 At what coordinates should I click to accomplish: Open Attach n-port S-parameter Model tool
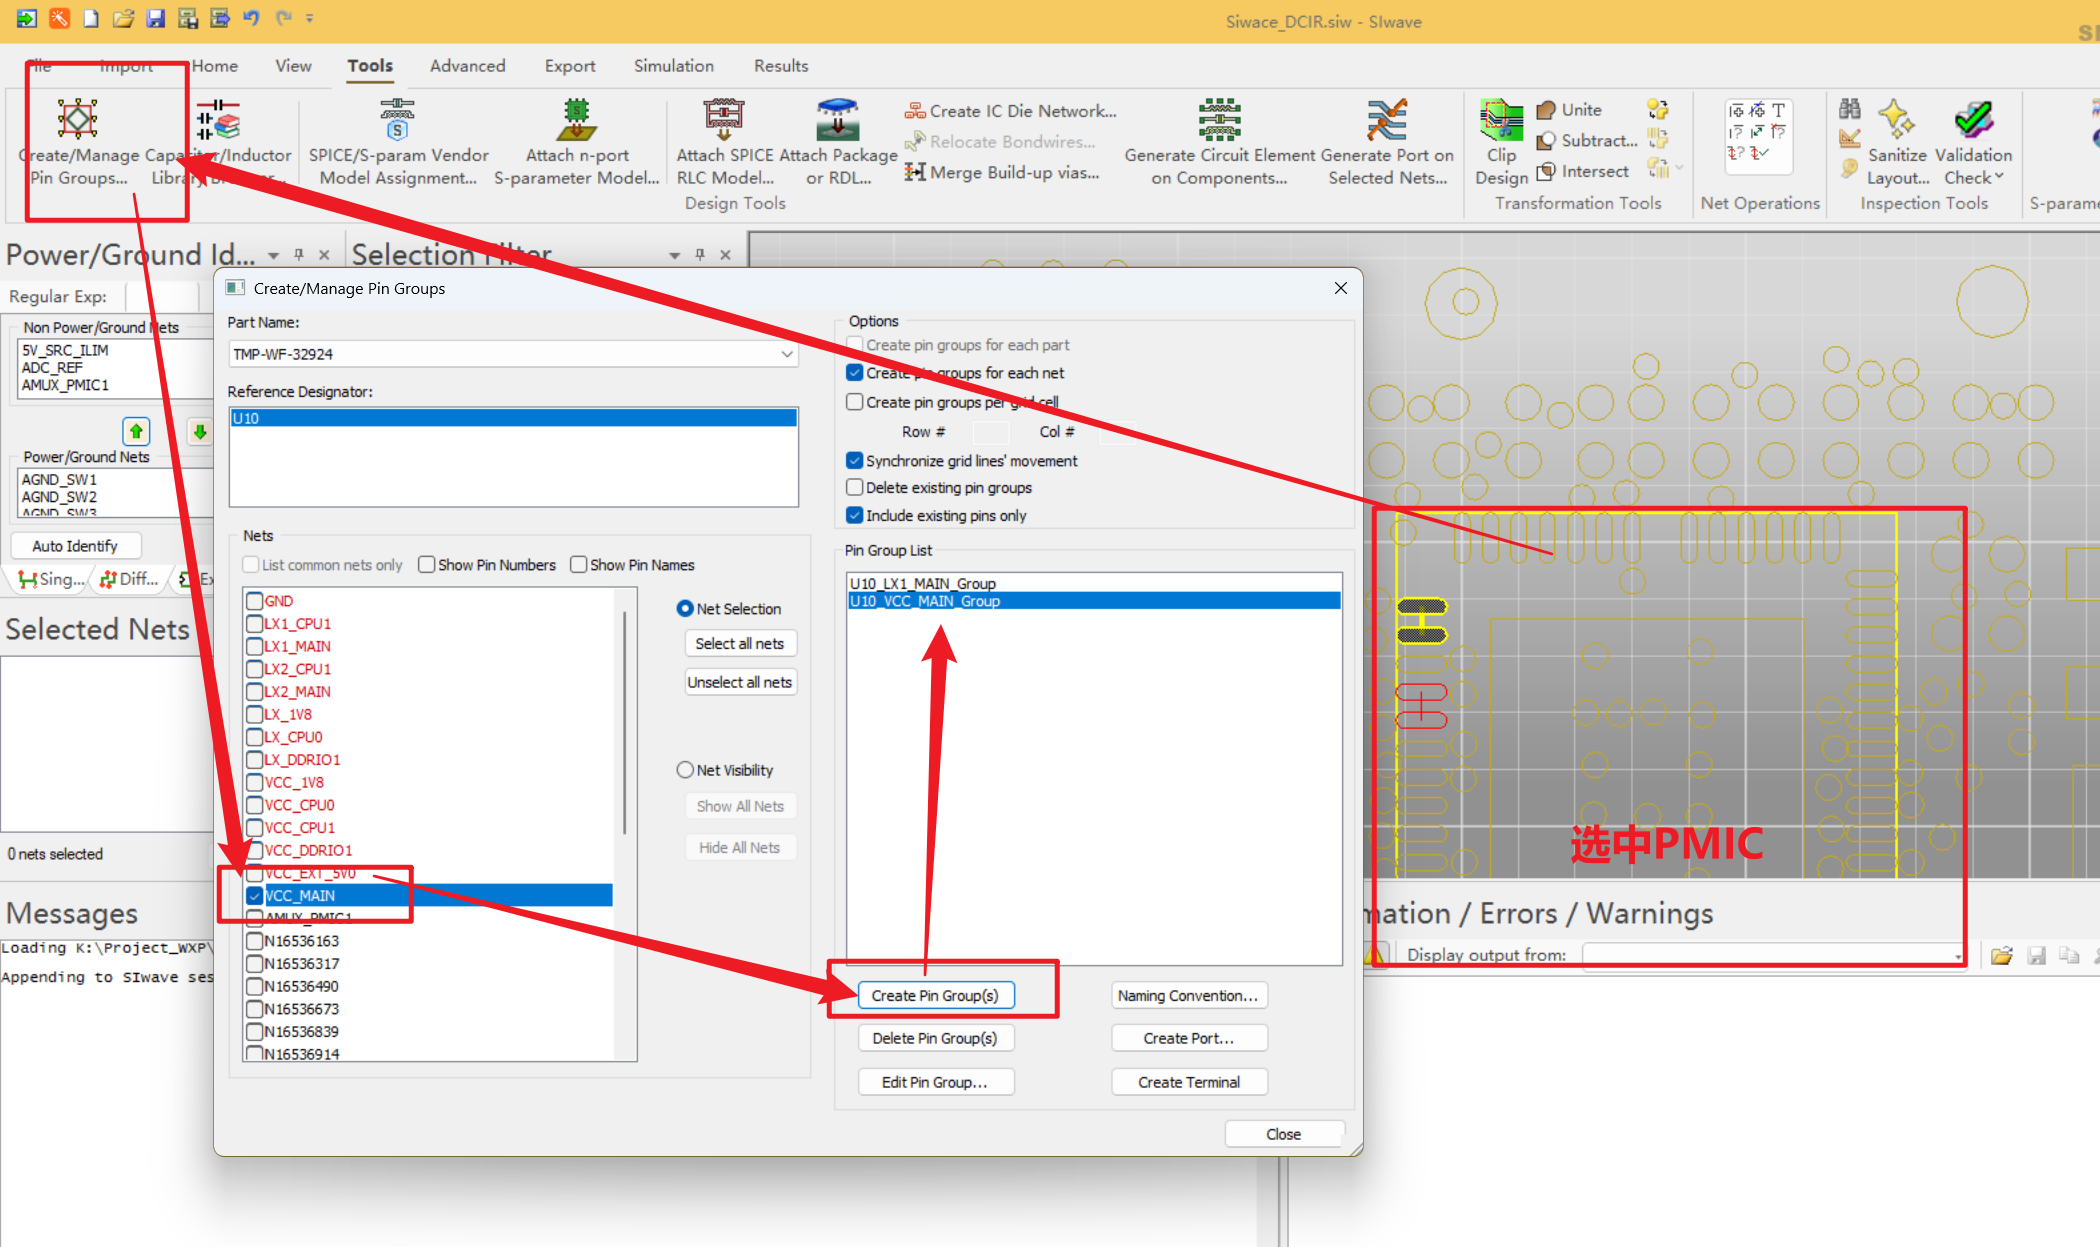coord(576,120)
